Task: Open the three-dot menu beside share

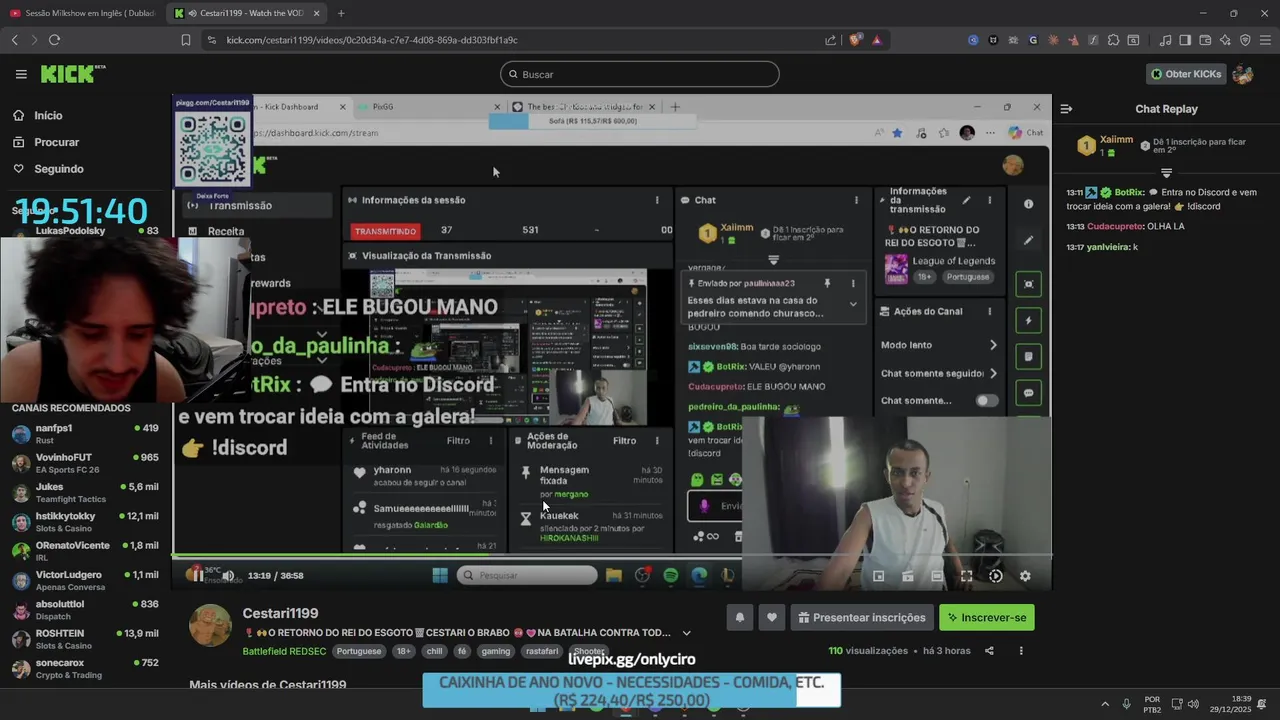Action: coord(1021,651)
